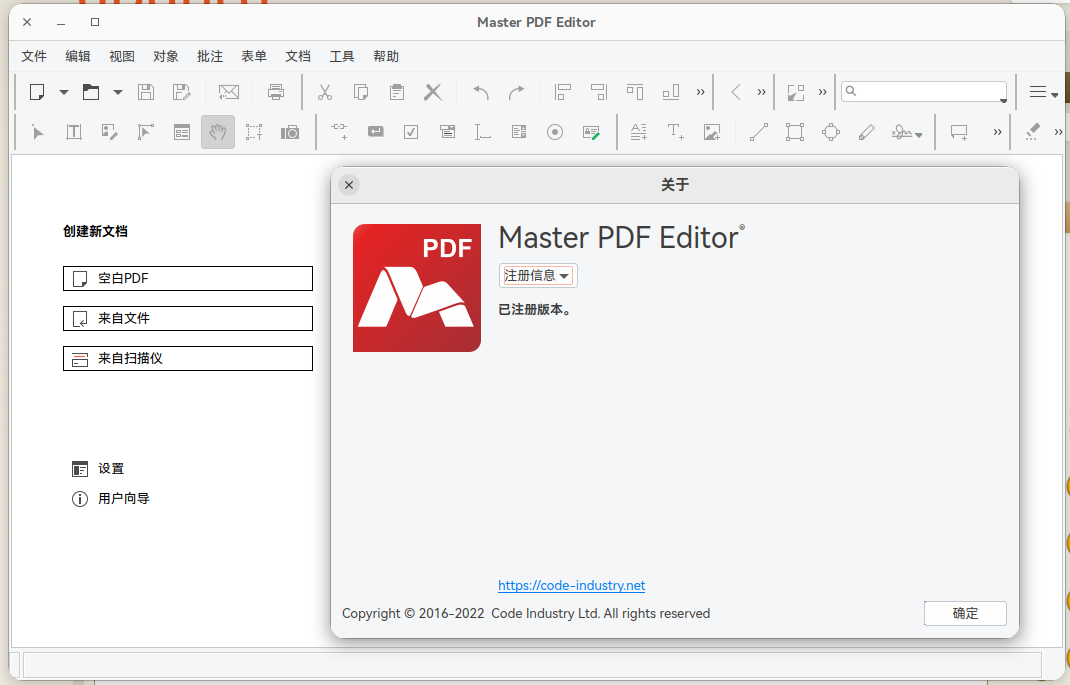Open the 文件 menu
This screenshot has width=1070, height=685.
tap(34, 57)
